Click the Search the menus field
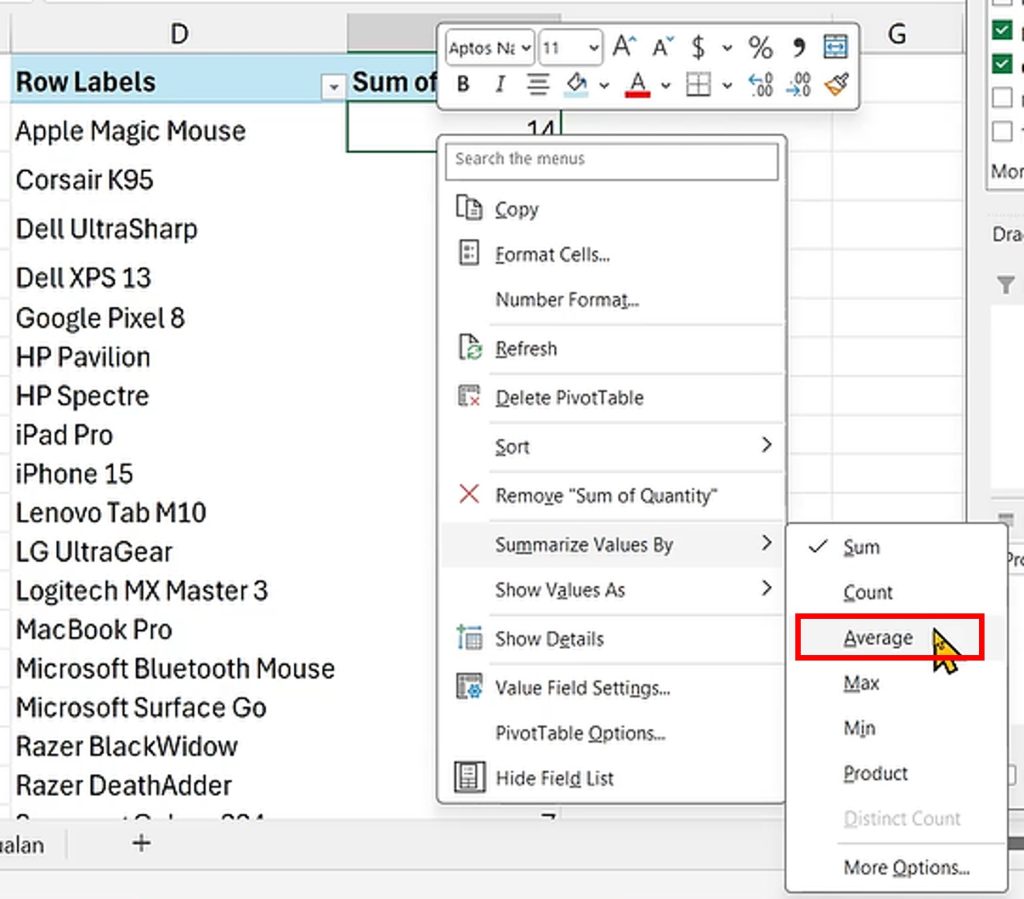This screenshot has width=1024, height=899. [x=612, y=159]
